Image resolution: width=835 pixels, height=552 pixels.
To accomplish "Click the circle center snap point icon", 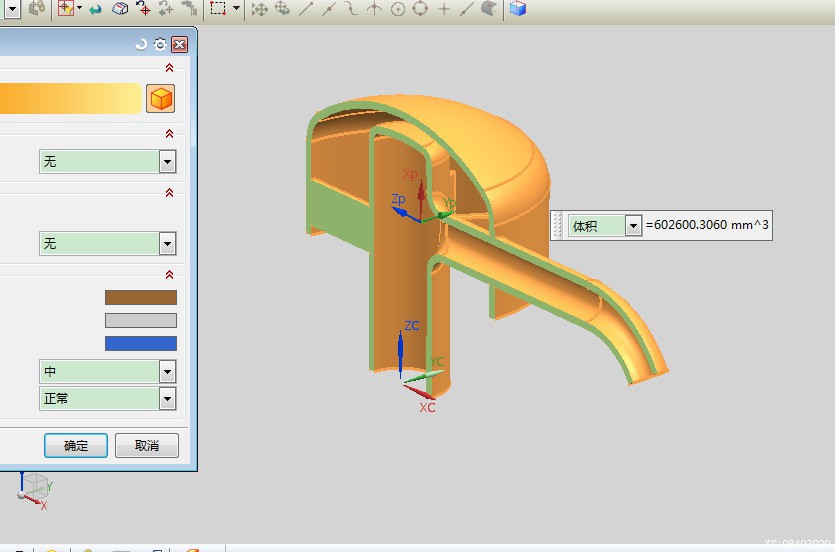I will [x=398, y=9].
